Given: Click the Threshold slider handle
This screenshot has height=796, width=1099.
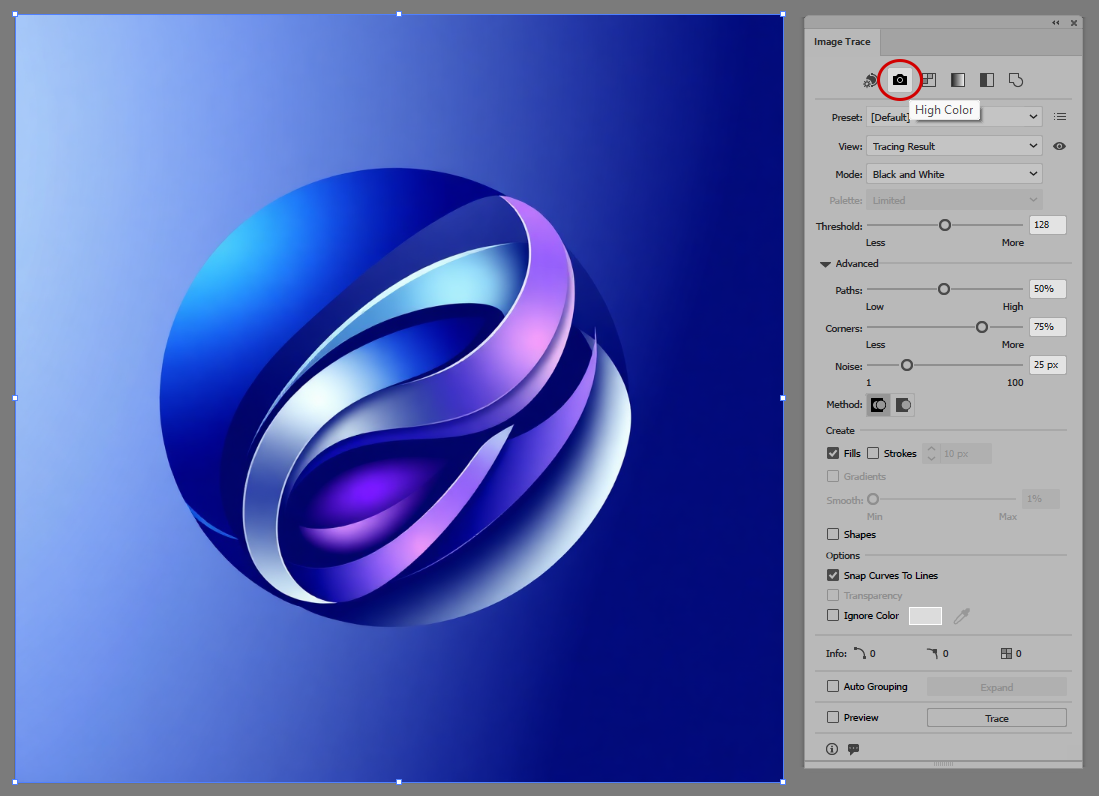Looking at the screenshot, I should click(x=944, y=225).
